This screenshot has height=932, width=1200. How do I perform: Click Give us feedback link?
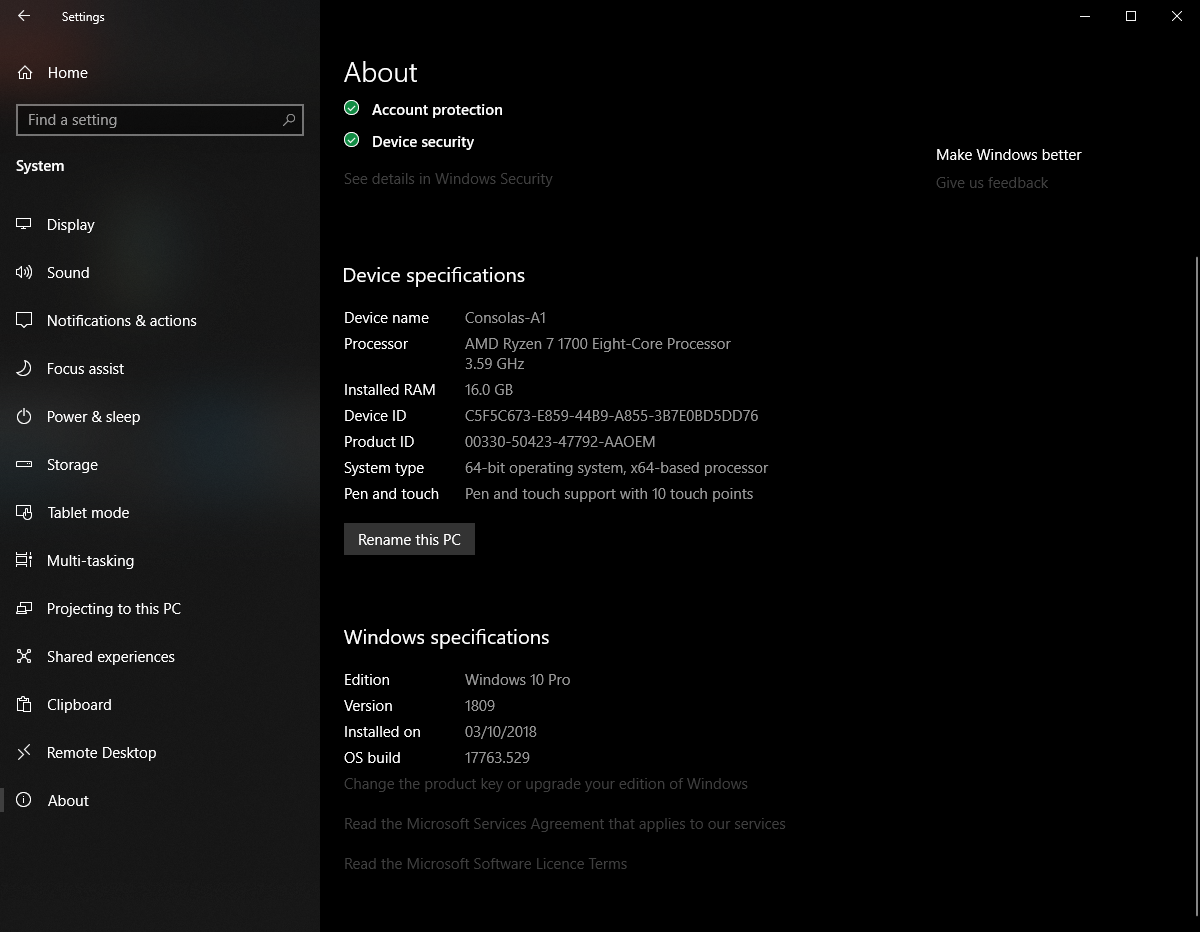click(992, 183)
